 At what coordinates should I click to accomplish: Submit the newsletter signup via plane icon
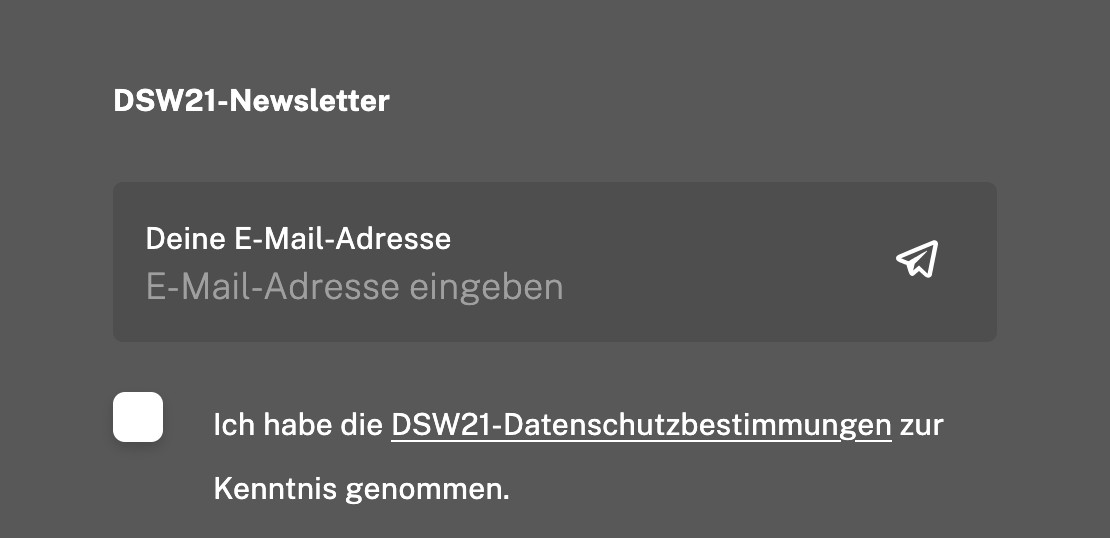[x=917, y=259]
